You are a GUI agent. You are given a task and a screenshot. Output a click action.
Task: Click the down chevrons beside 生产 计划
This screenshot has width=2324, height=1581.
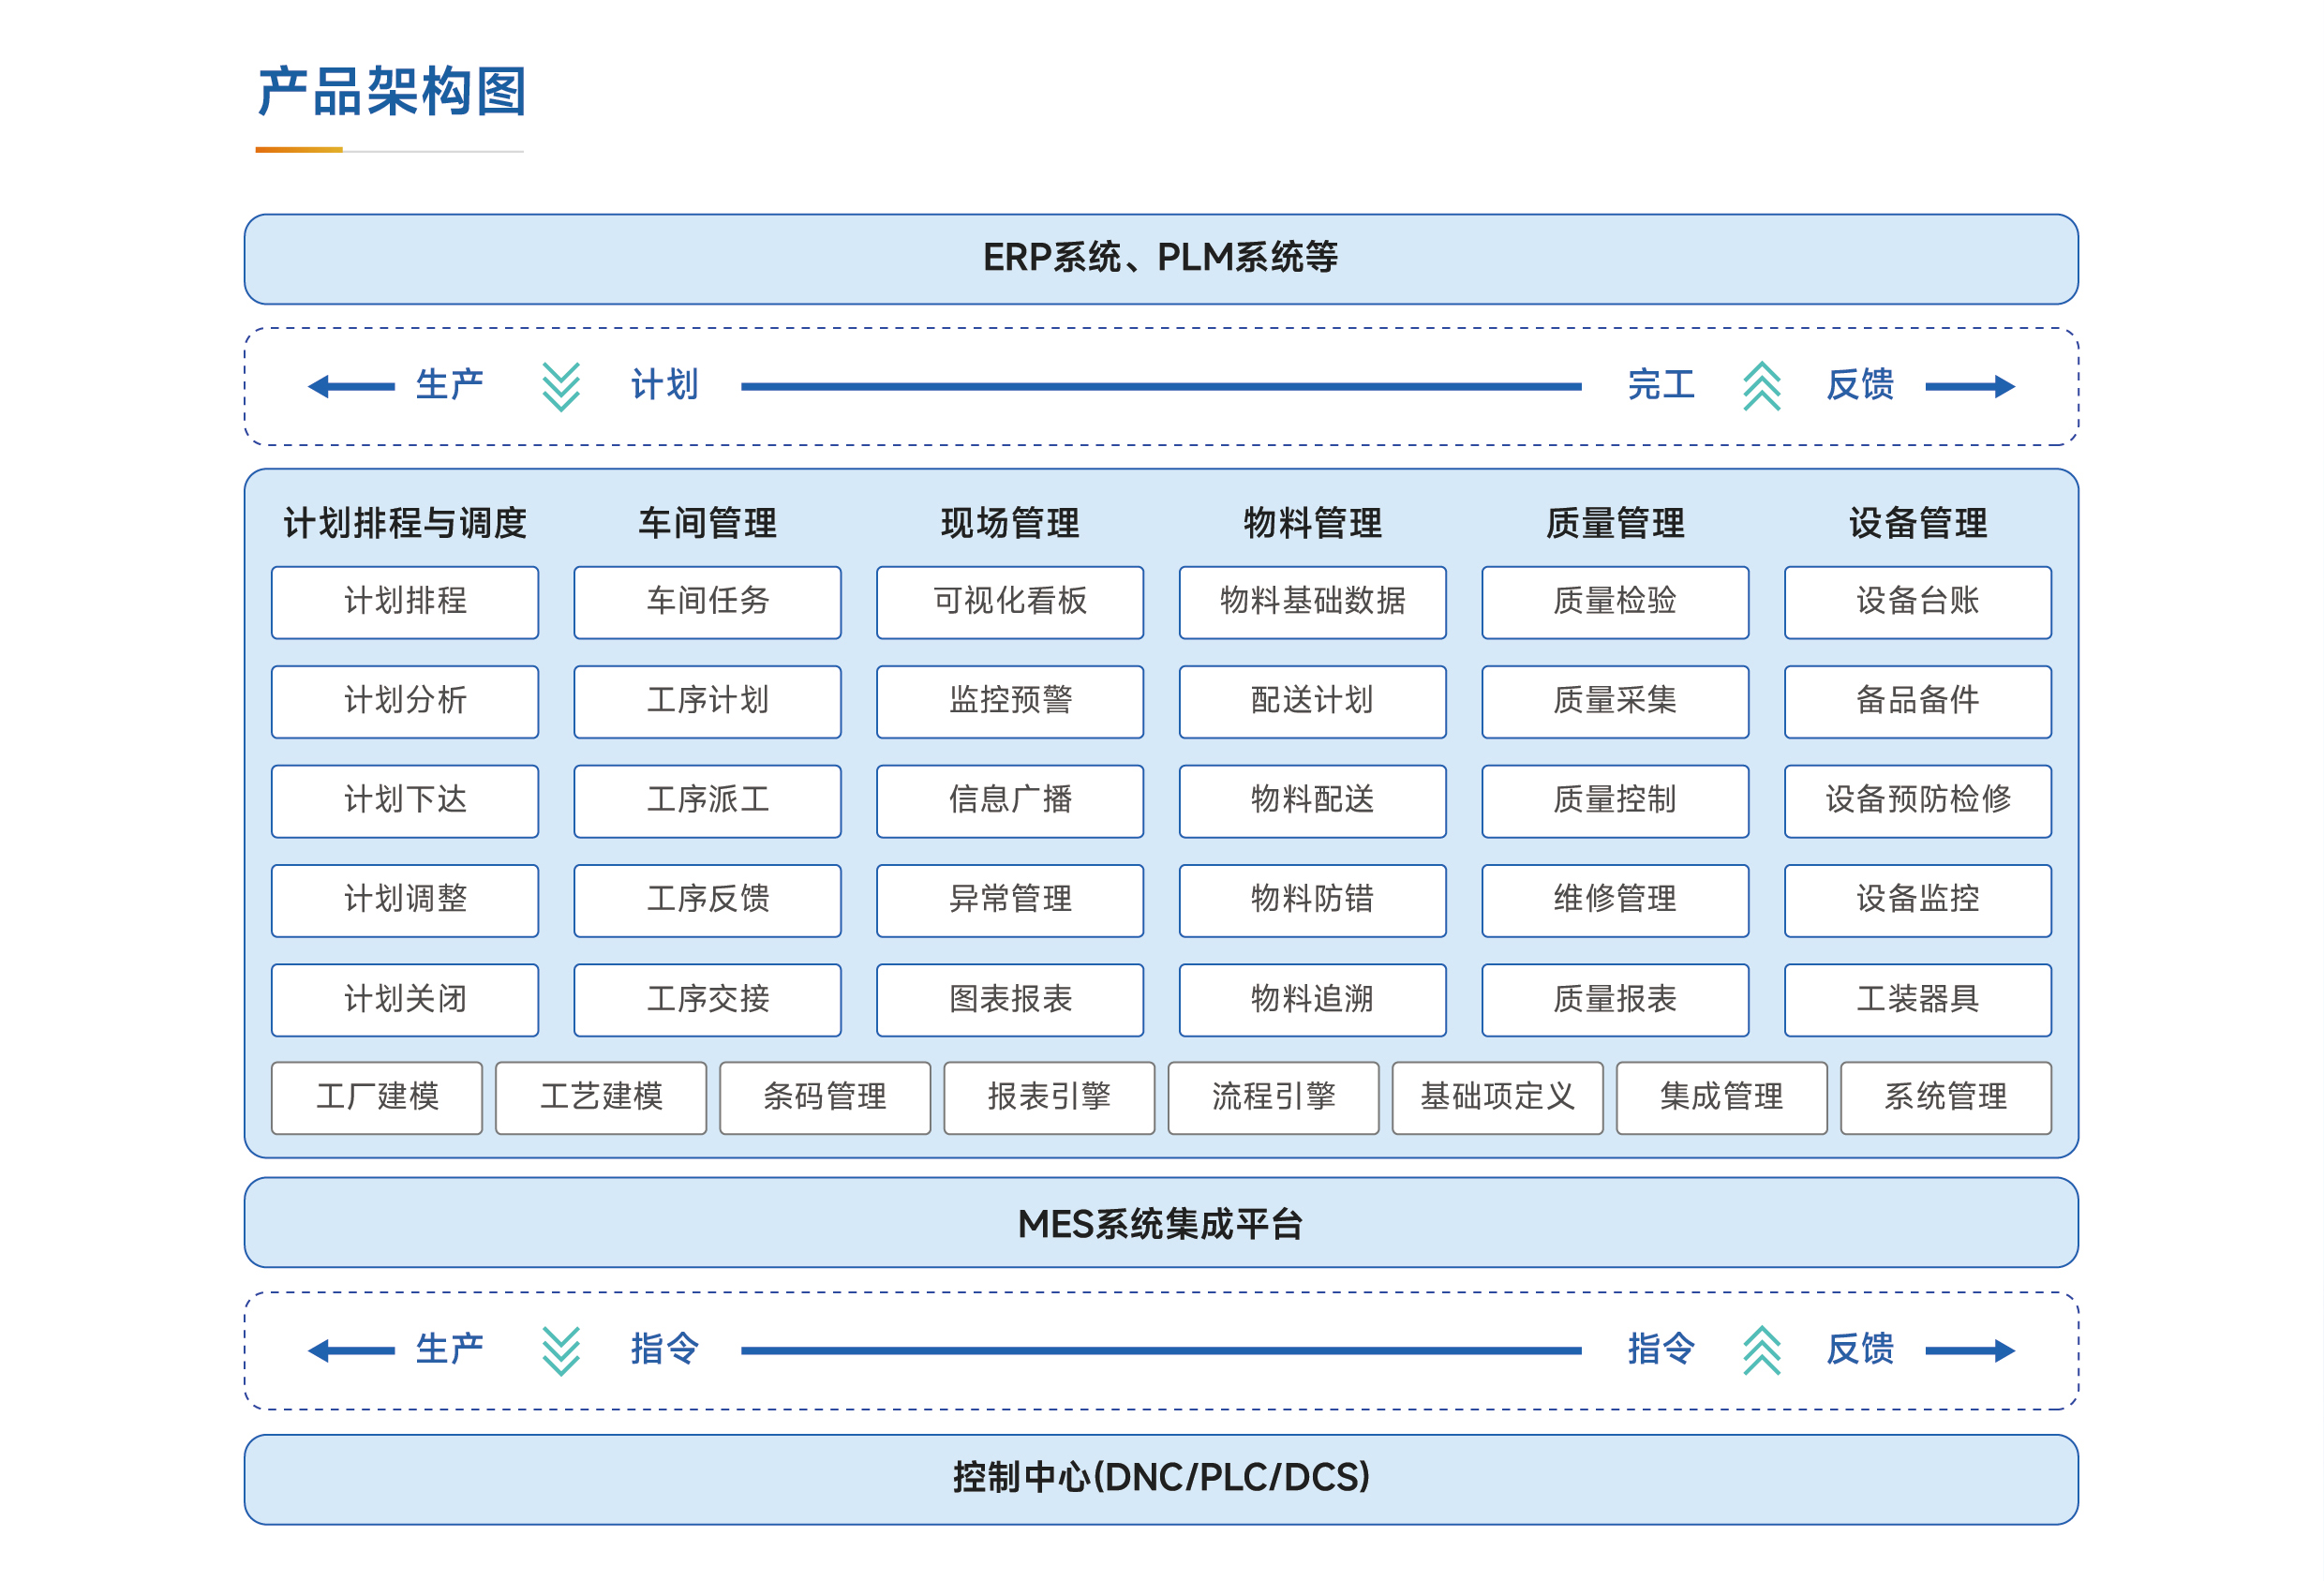point(561,386)
